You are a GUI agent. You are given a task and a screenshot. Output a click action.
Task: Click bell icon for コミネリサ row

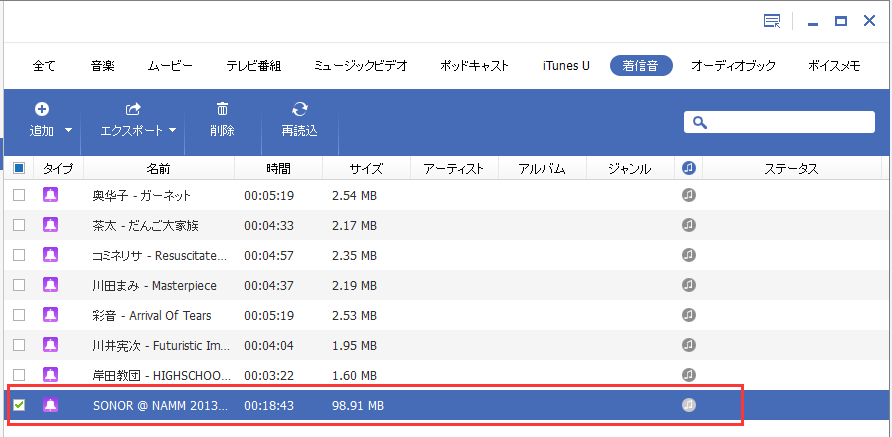pyautogui.click(x=51, y=255)
